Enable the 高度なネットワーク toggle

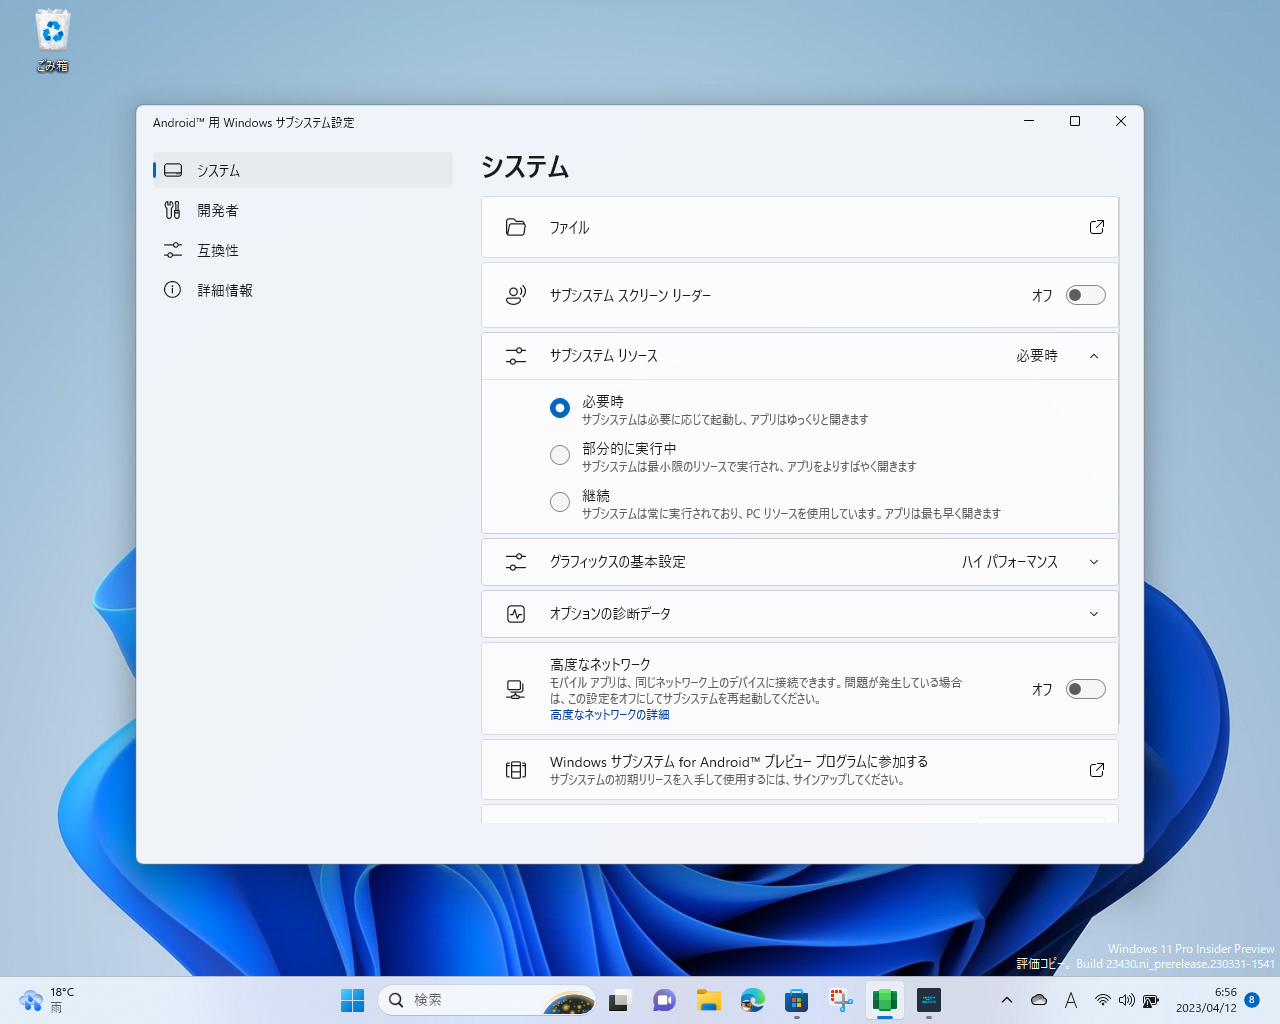point(1086,689)
